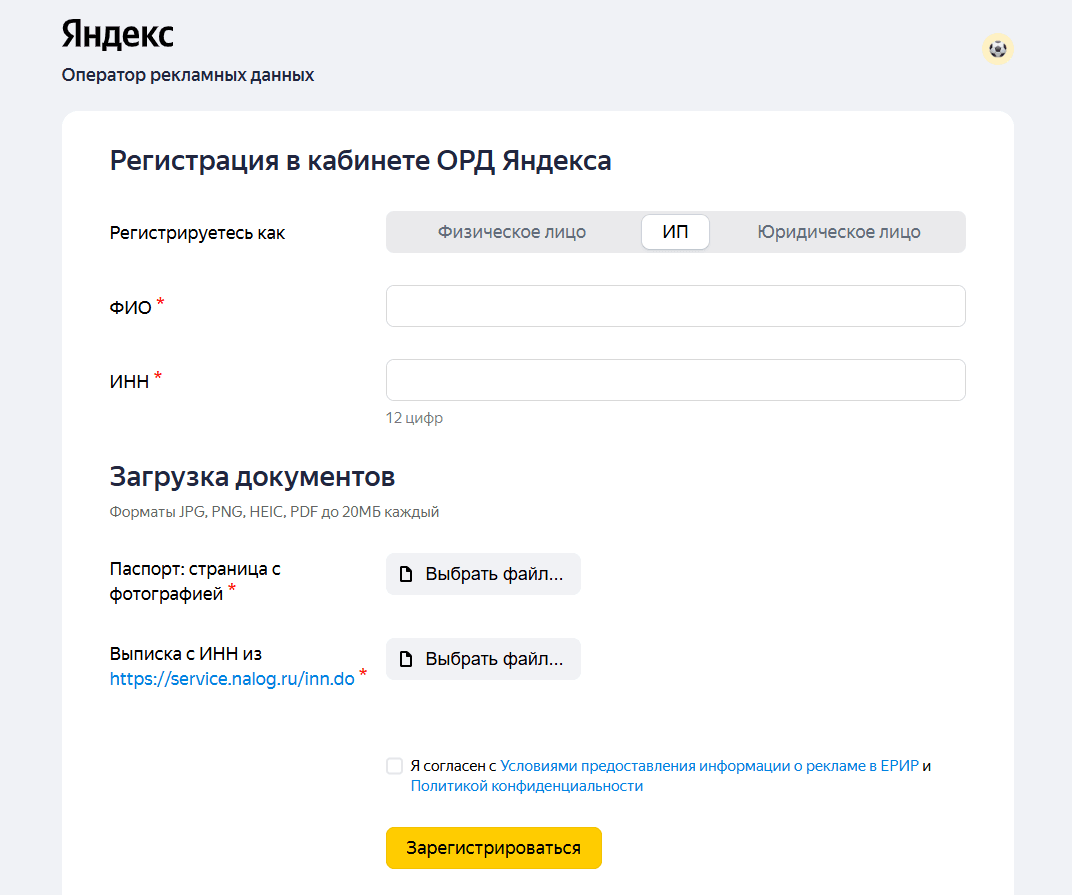This screenshot has width=1072, height=895.
Task: Select the Физическое лицо option
Action: (x=511, y=232)
